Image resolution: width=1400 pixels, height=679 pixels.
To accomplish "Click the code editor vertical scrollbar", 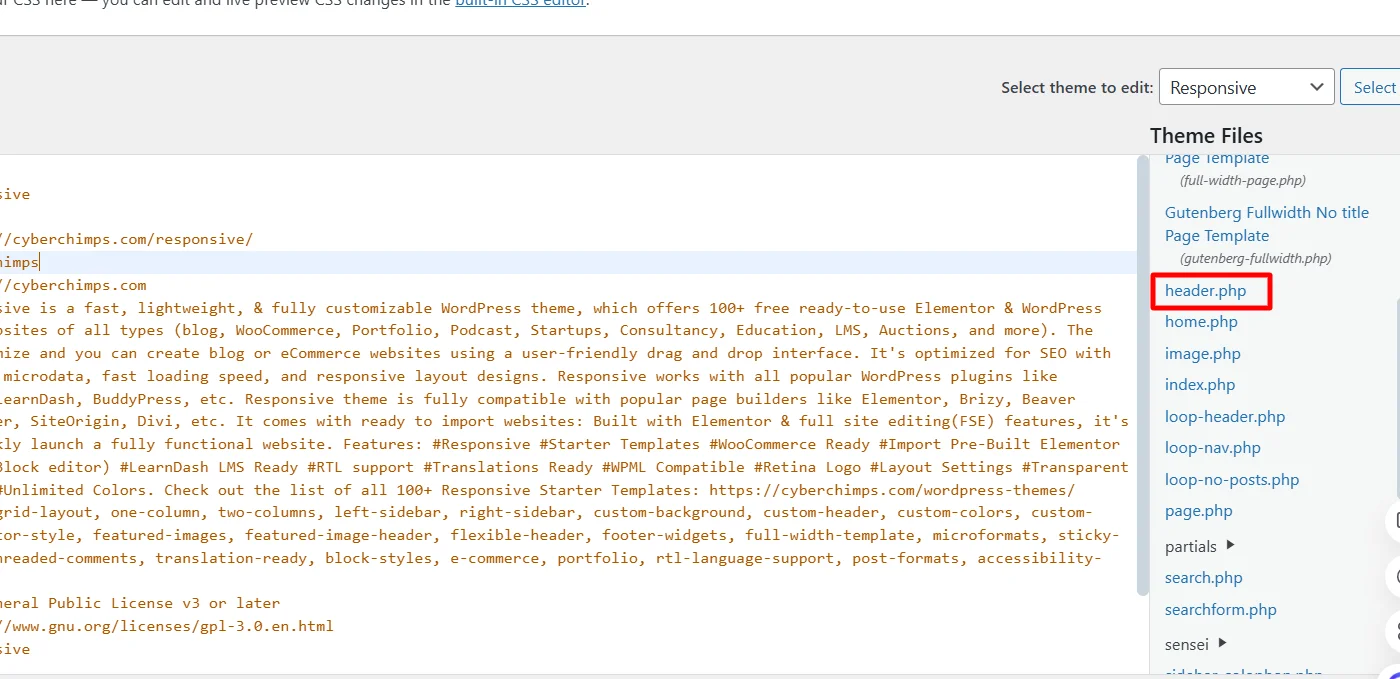I will 1143,375.
